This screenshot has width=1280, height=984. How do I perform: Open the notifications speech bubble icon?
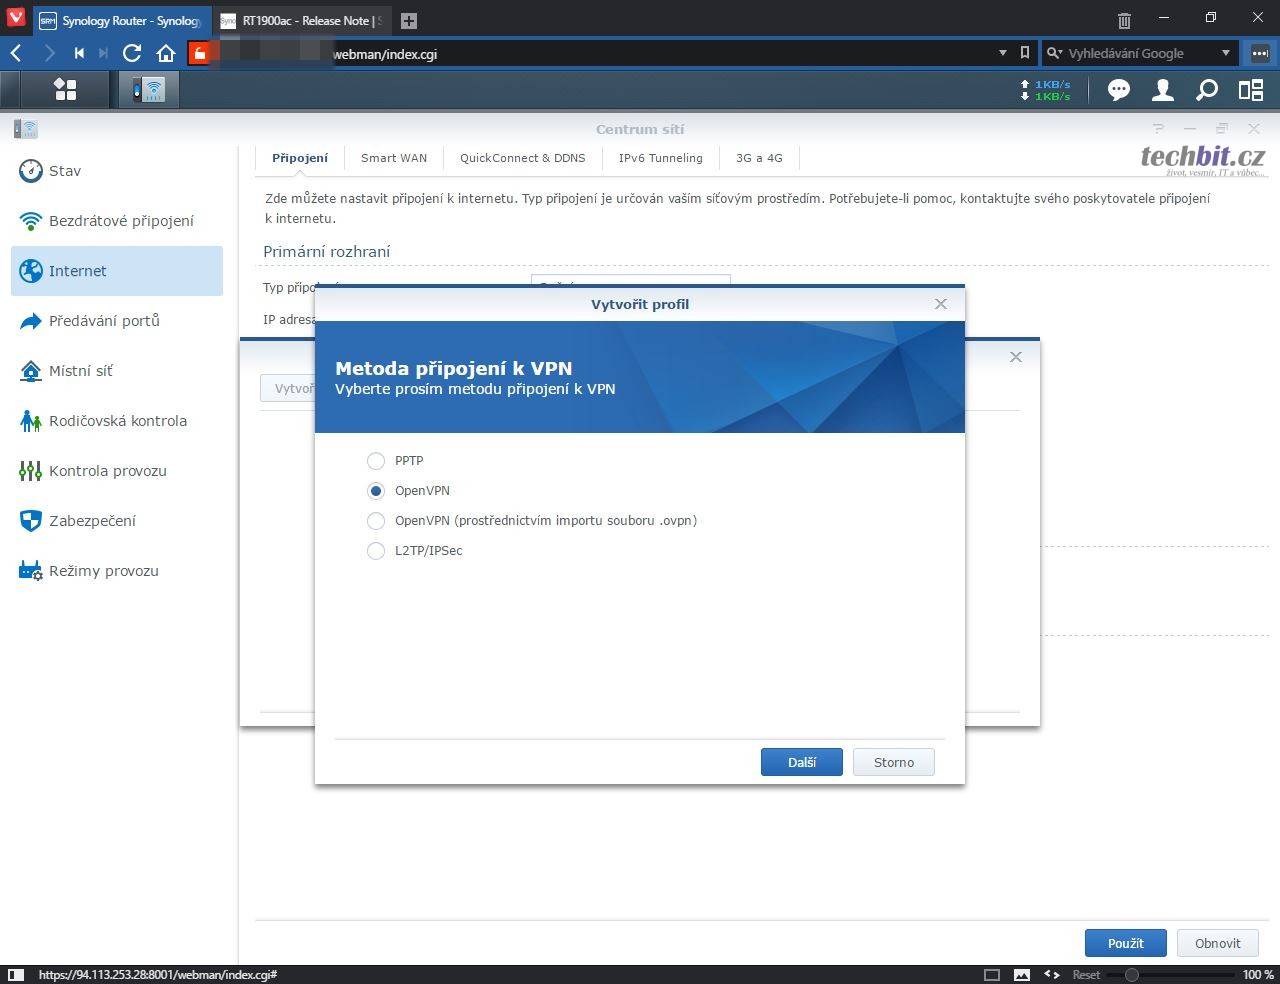[1118, 90]
